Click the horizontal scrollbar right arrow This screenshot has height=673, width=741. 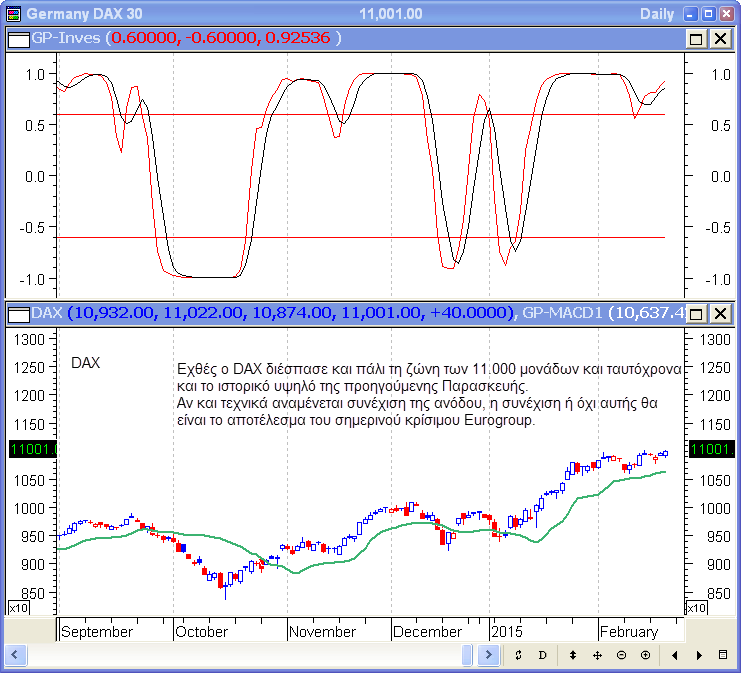489,655
